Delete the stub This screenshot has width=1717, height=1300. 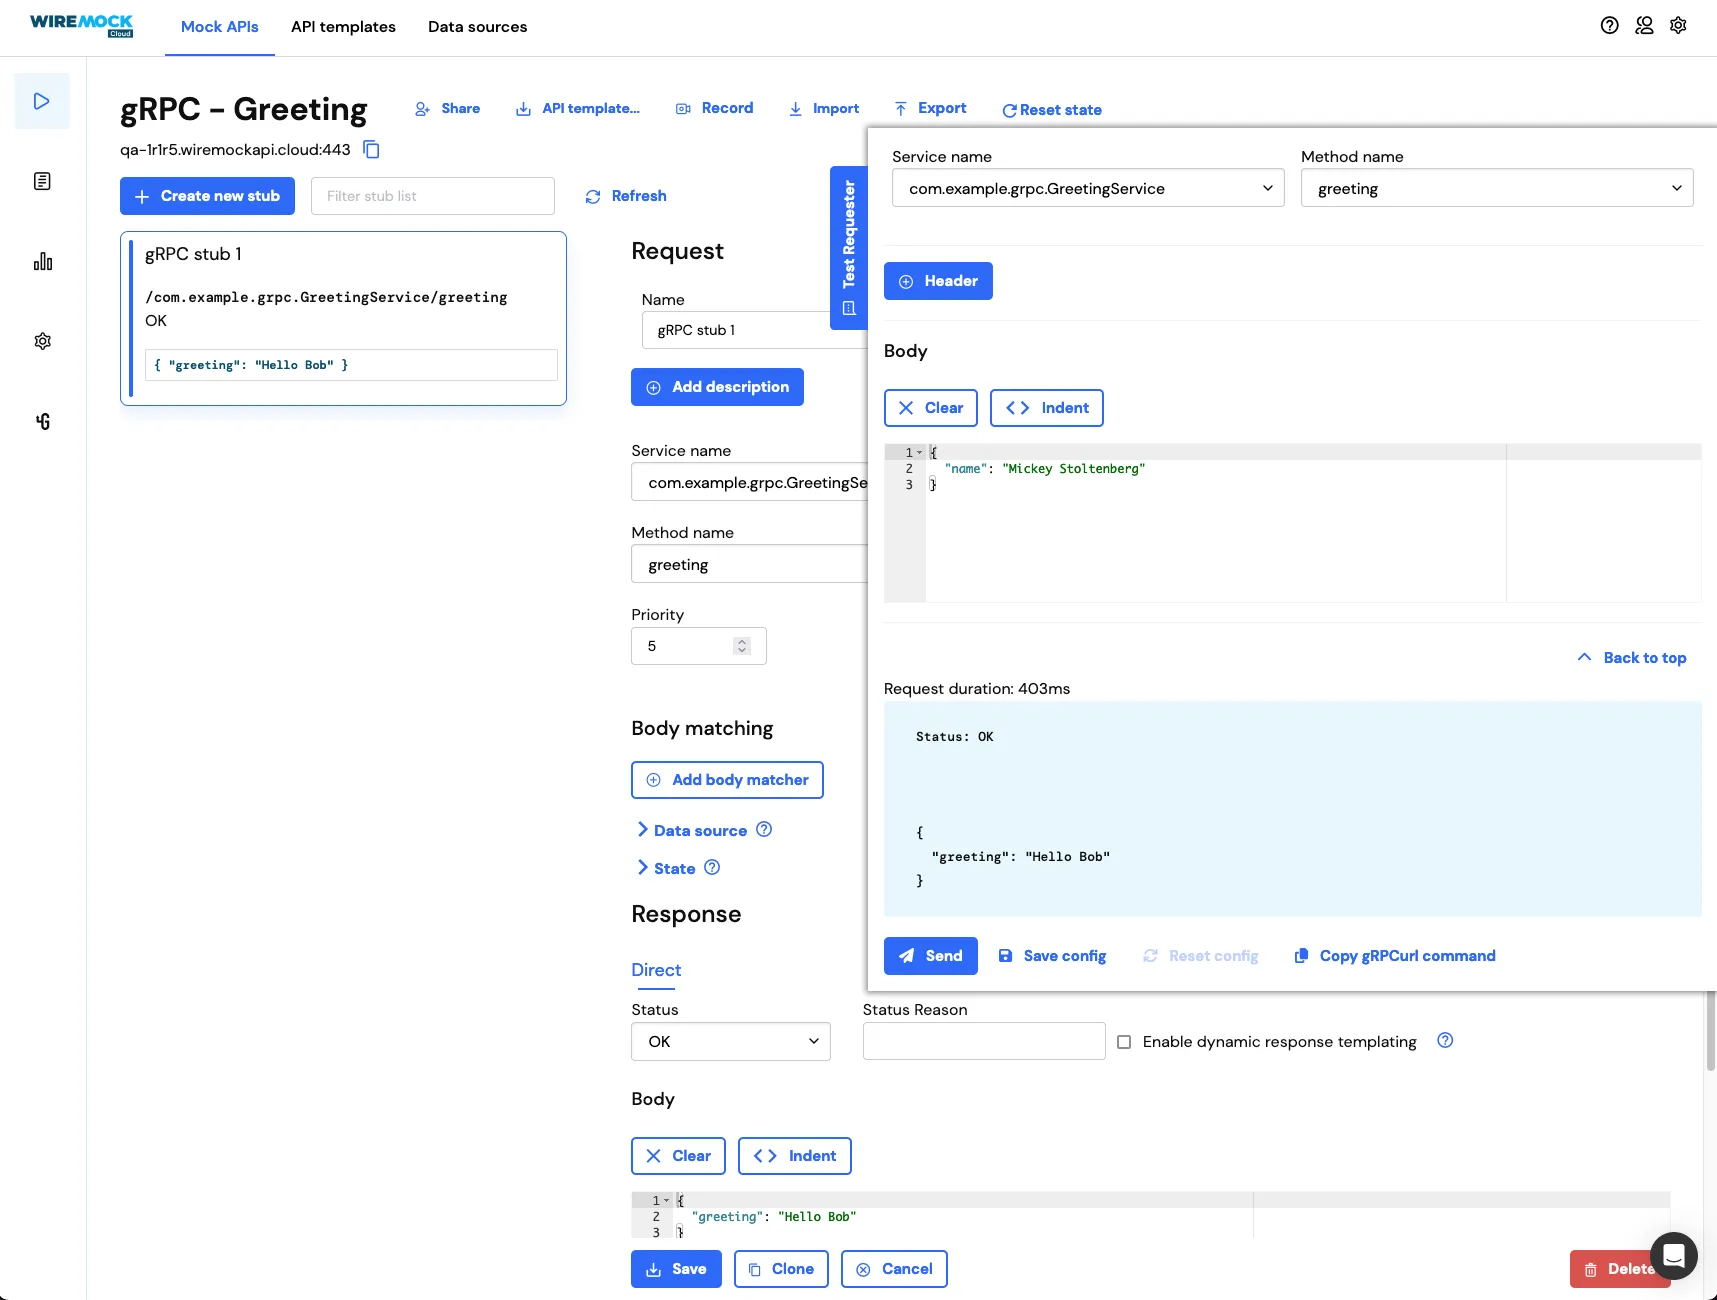click(1618, 1269)
